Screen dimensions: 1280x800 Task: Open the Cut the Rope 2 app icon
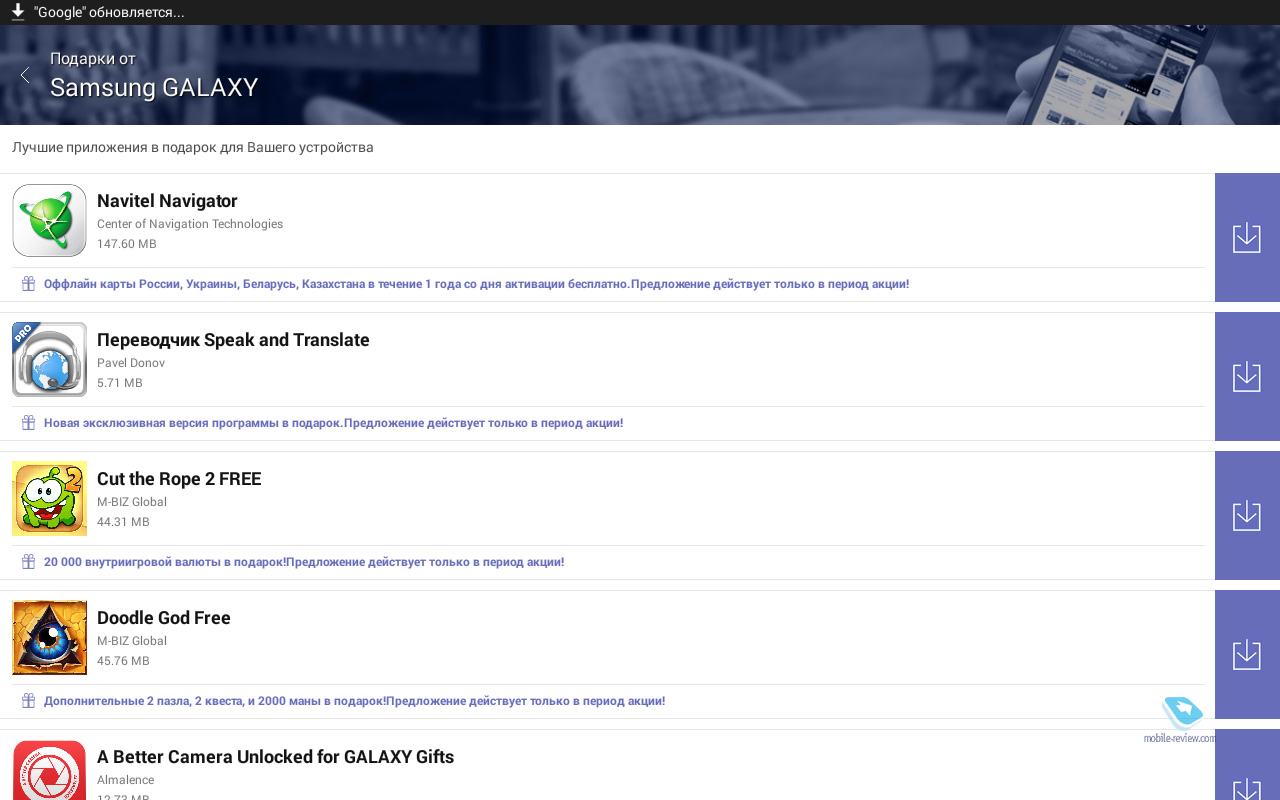point(49,498)
